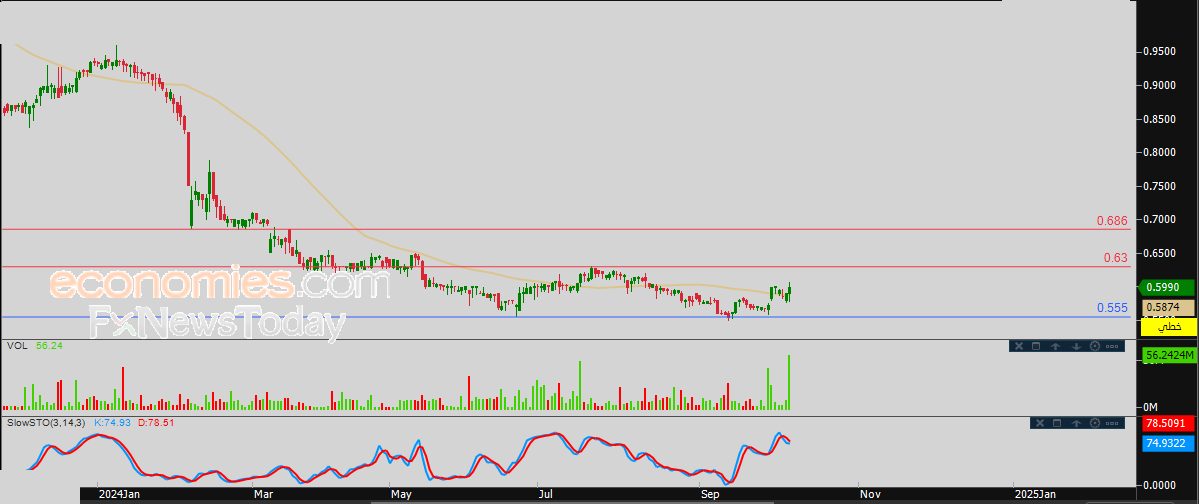Move the VOL panel up
Screen dimensions: 1199x504
point(1056,347)
